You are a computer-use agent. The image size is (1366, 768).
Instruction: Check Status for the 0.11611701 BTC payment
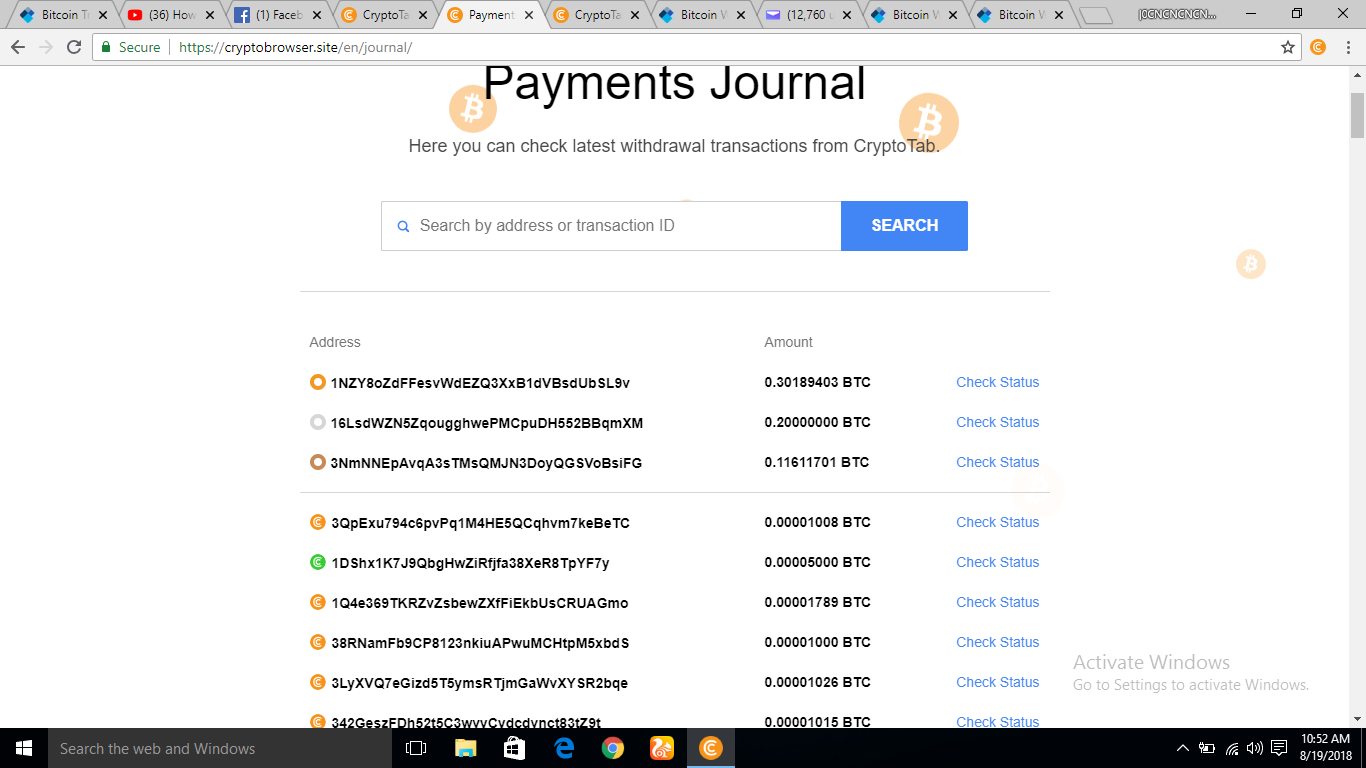click(997, 462)
